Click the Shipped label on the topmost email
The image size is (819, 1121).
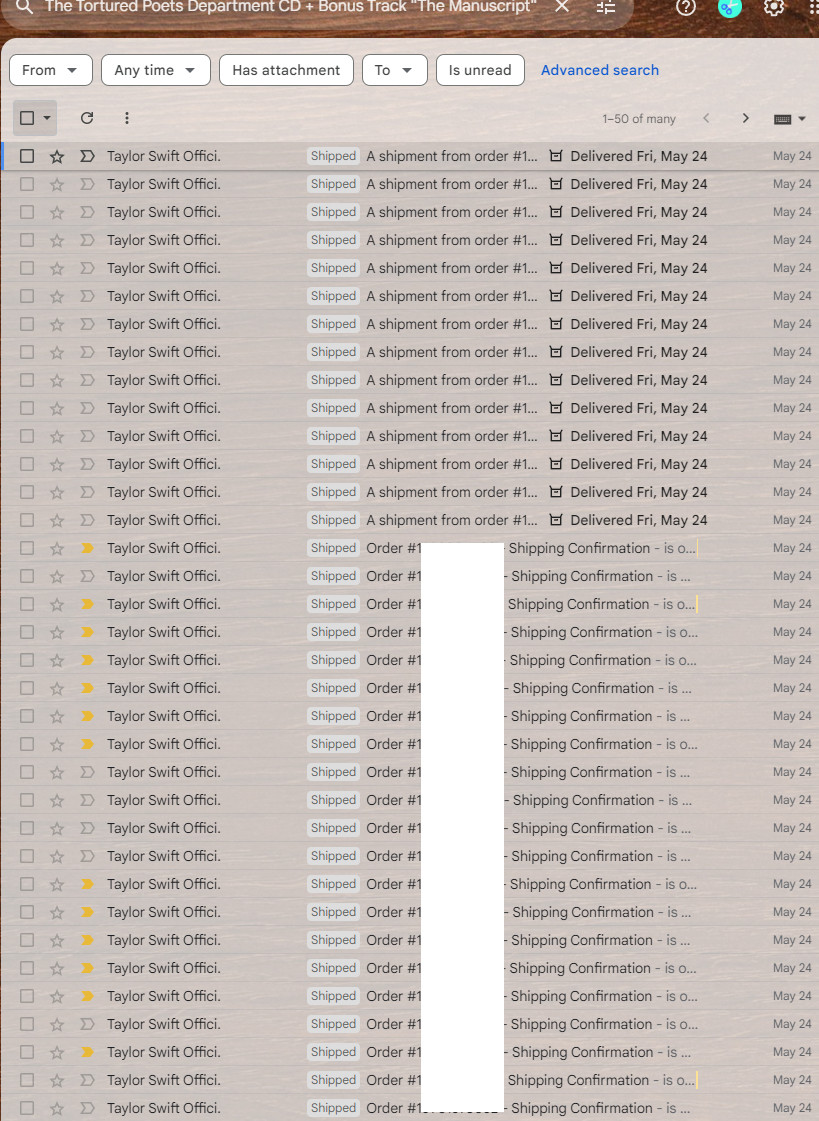333,156
